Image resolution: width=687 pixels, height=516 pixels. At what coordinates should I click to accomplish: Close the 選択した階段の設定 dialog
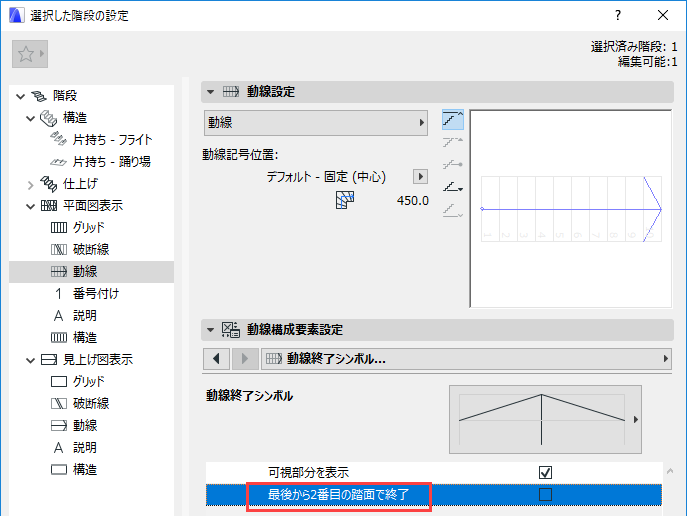tap(663, 15)
